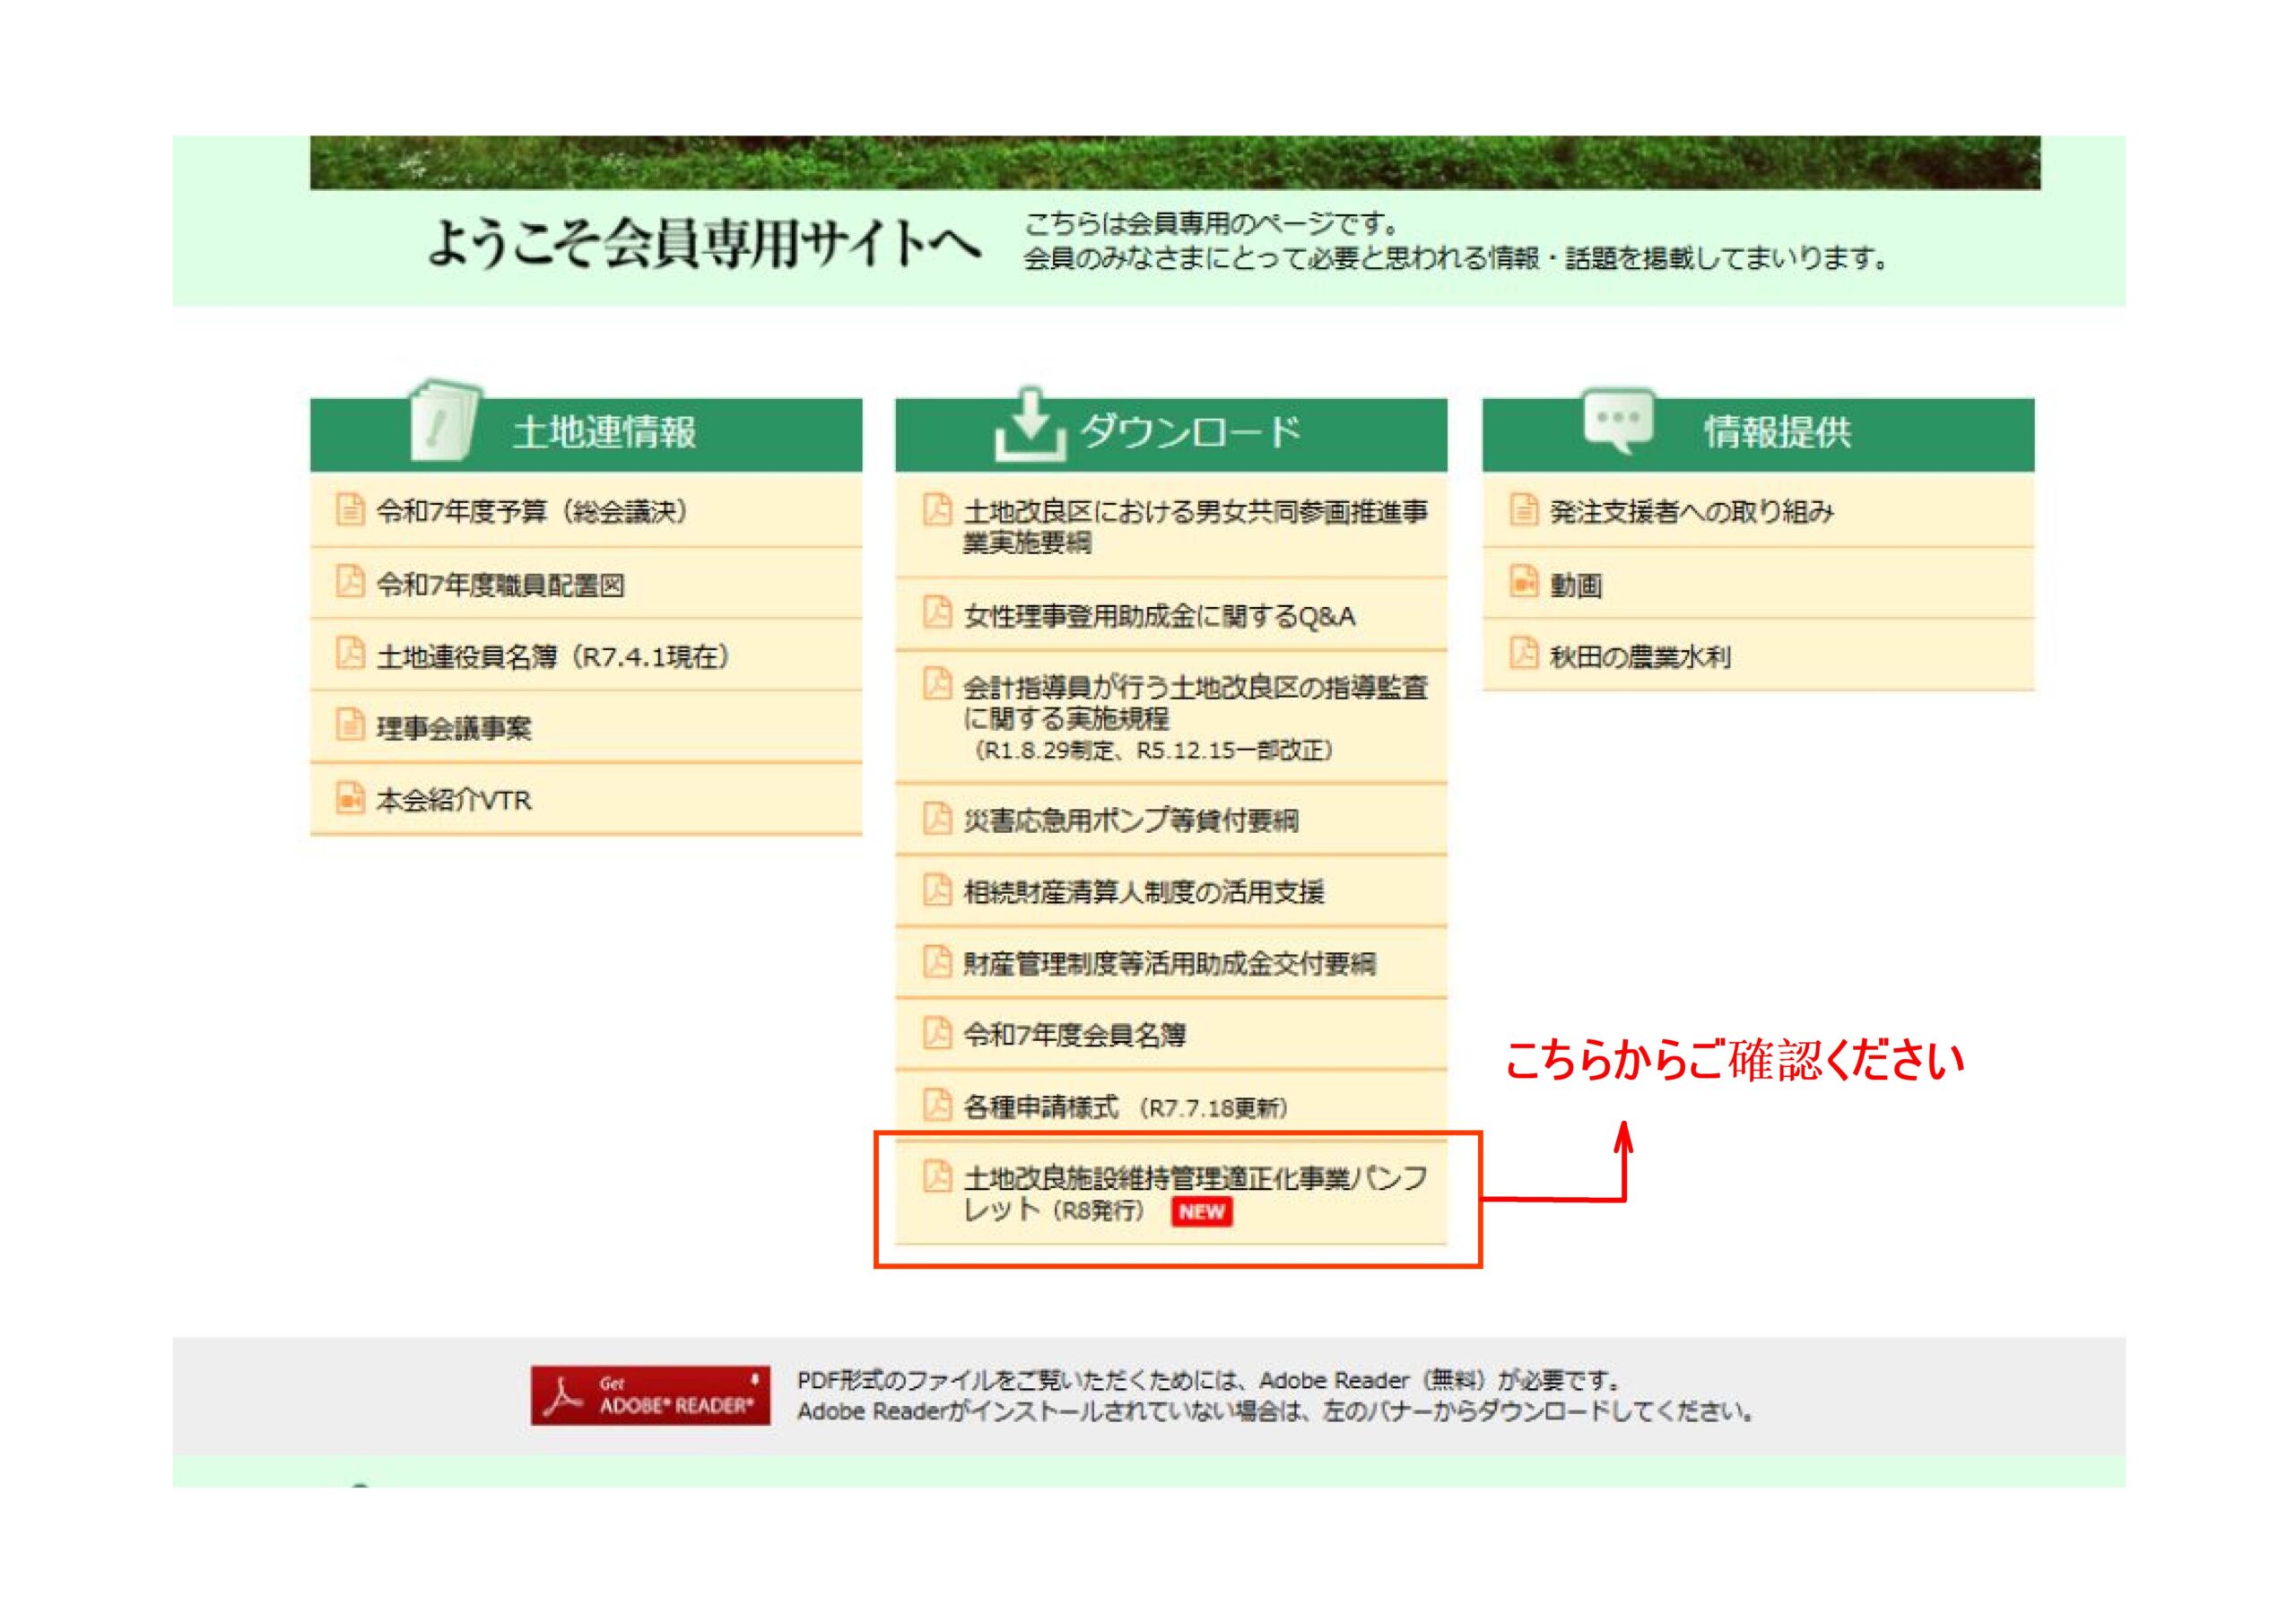Image resolution: width=2296 pixels, height=1623 pixels.
Task: Open 災害応急用ポンプ等貸付要綱 PDF
Action: pos(1130,821)
